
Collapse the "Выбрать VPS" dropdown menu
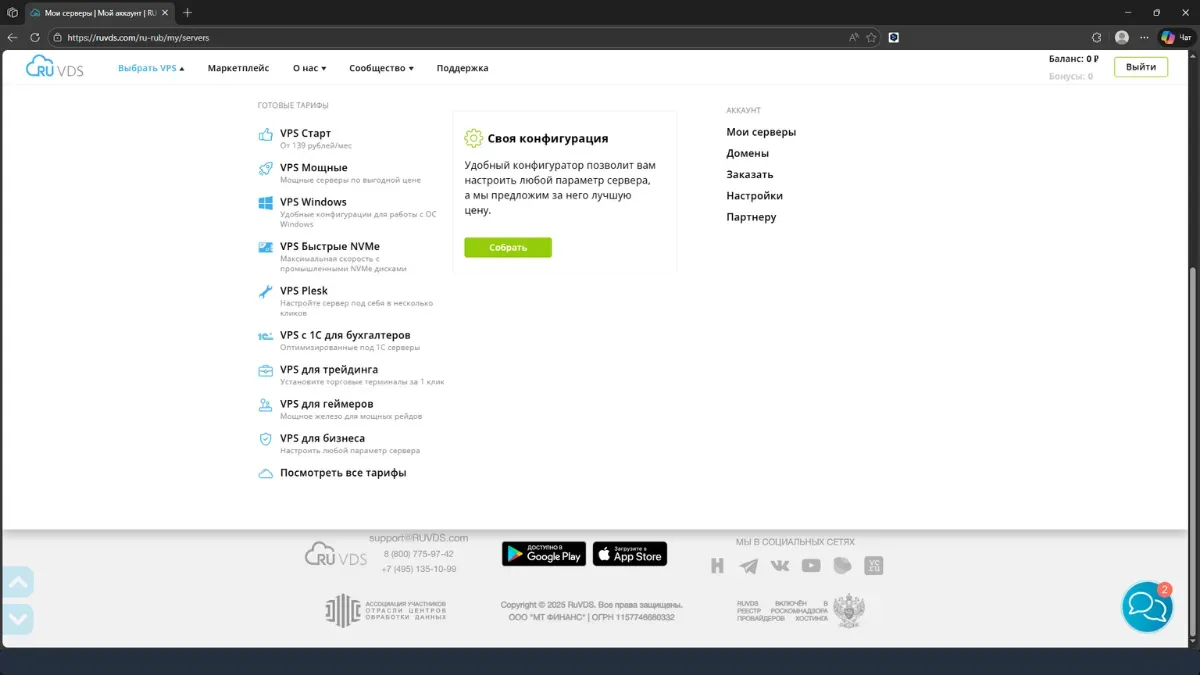tap(151, 68)
